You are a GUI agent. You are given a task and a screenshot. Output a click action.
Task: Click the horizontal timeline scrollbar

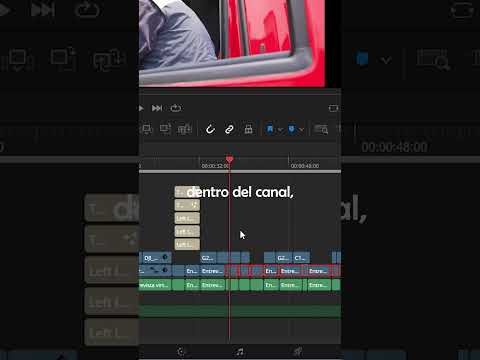[240, 171]
